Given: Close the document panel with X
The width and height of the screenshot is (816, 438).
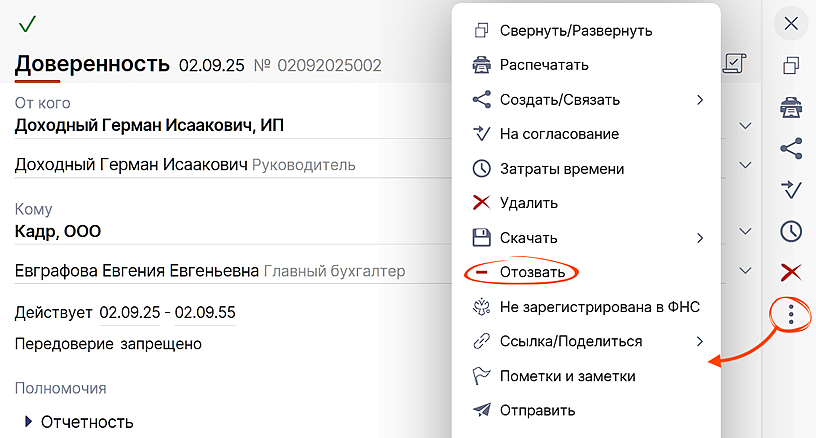Looking at the screenshot, I should [791, 24].
